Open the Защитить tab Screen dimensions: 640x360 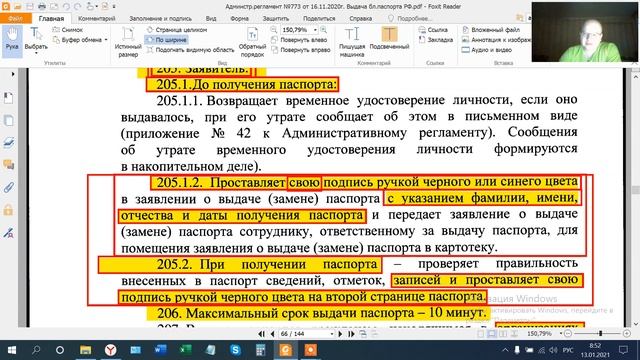pos(276,18)
